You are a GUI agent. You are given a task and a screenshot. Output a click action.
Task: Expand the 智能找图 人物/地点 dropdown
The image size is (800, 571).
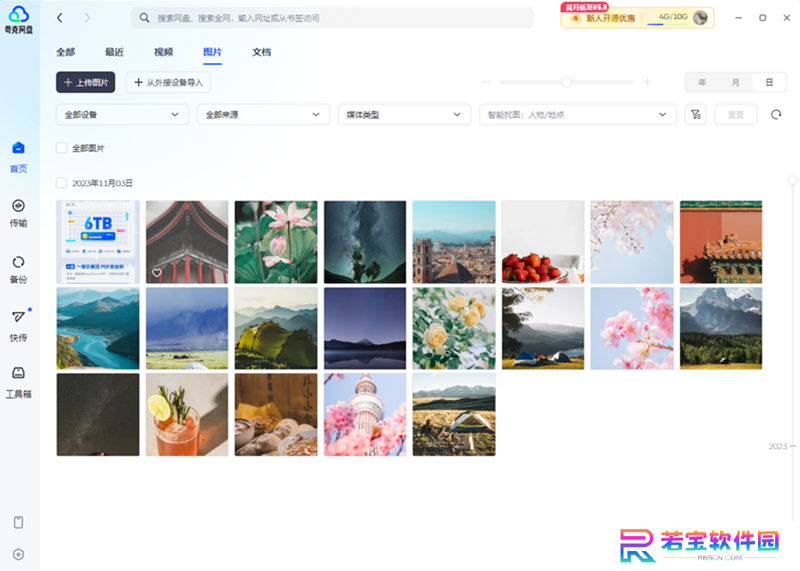pyautogui.click(x=578, y=114)
